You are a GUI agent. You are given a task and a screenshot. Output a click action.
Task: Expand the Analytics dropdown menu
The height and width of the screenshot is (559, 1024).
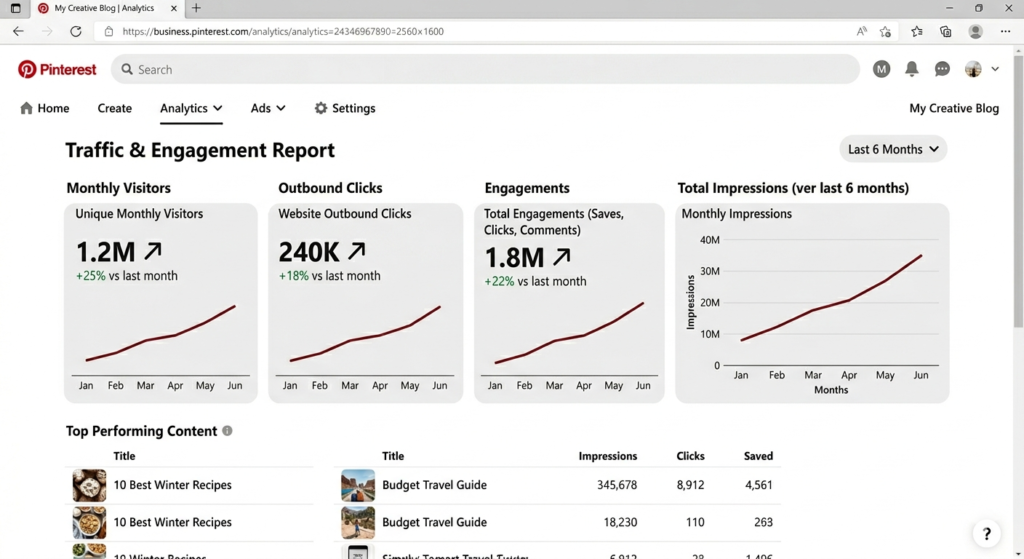point(191,108)
